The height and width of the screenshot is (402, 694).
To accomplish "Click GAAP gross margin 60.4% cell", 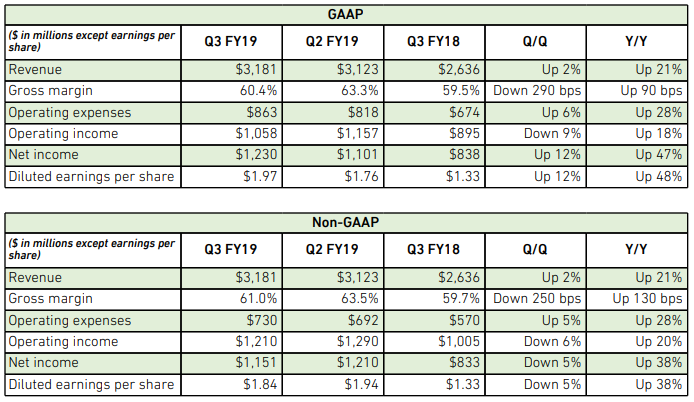I will click(231, 91).
